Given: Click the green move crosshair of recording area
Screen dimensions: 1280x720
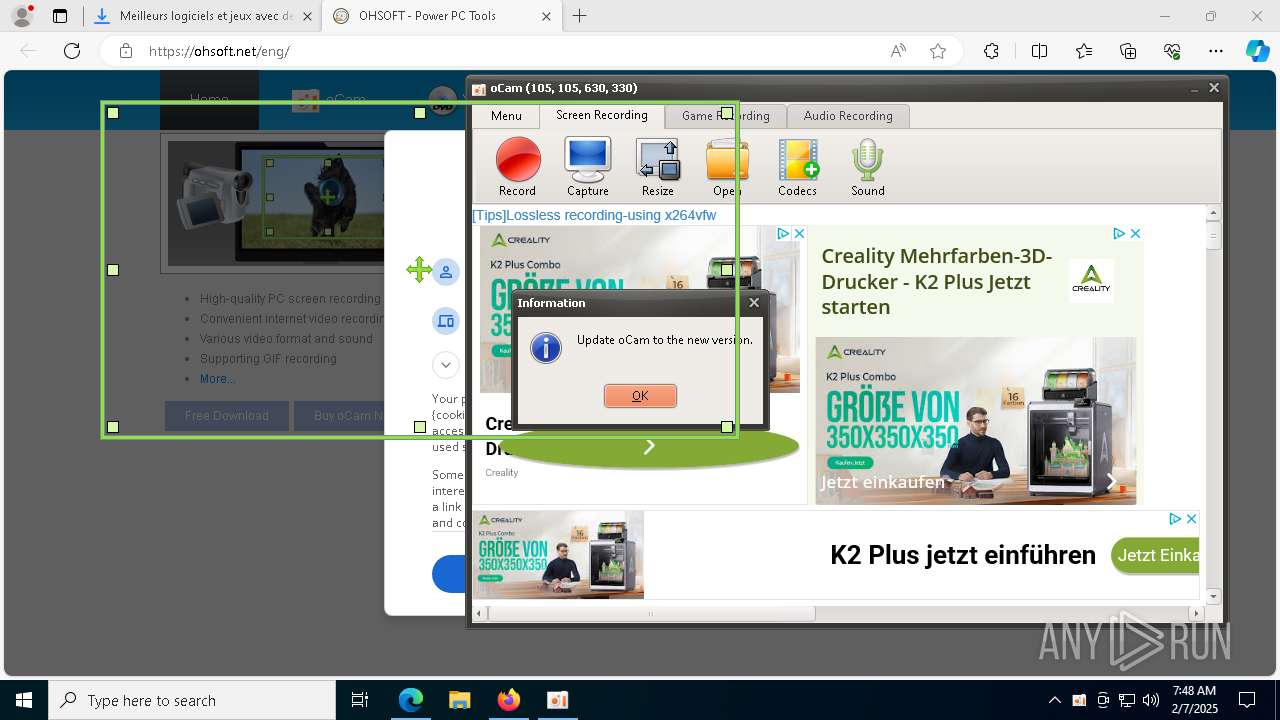Looking at the screenshot, I should tap(419, 270).
